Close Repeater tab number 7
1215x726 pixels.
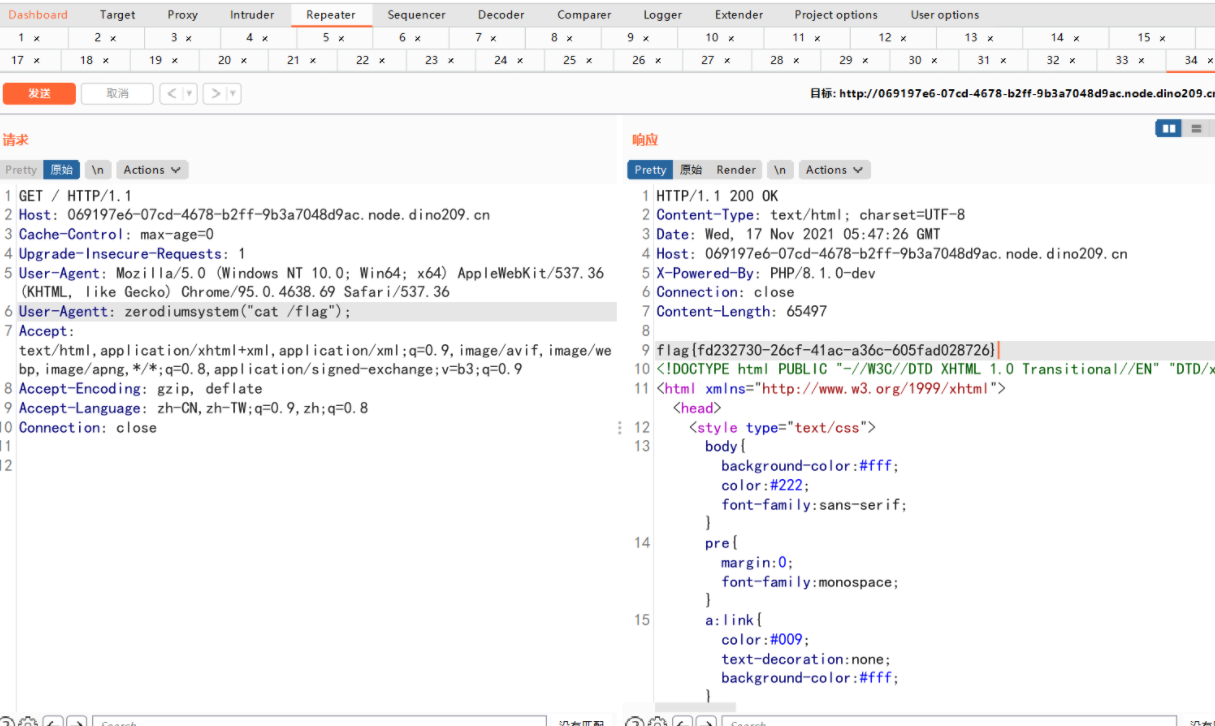[x=493, y=38]
